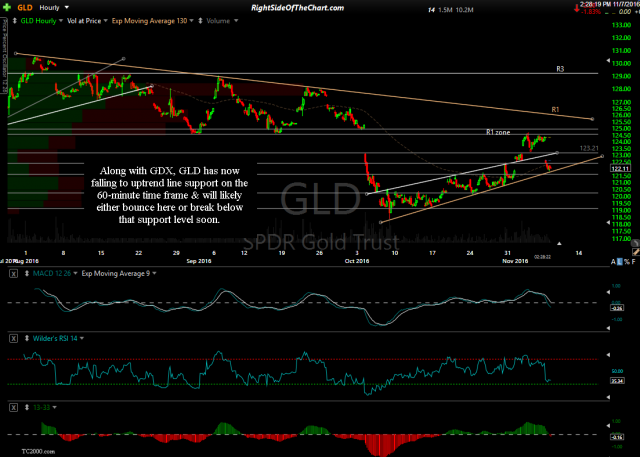This screenshot has width=640, height=457.
Task: Click the white up-triangle time axis marker
Action: pyautogui.click(x=559, y=244)
